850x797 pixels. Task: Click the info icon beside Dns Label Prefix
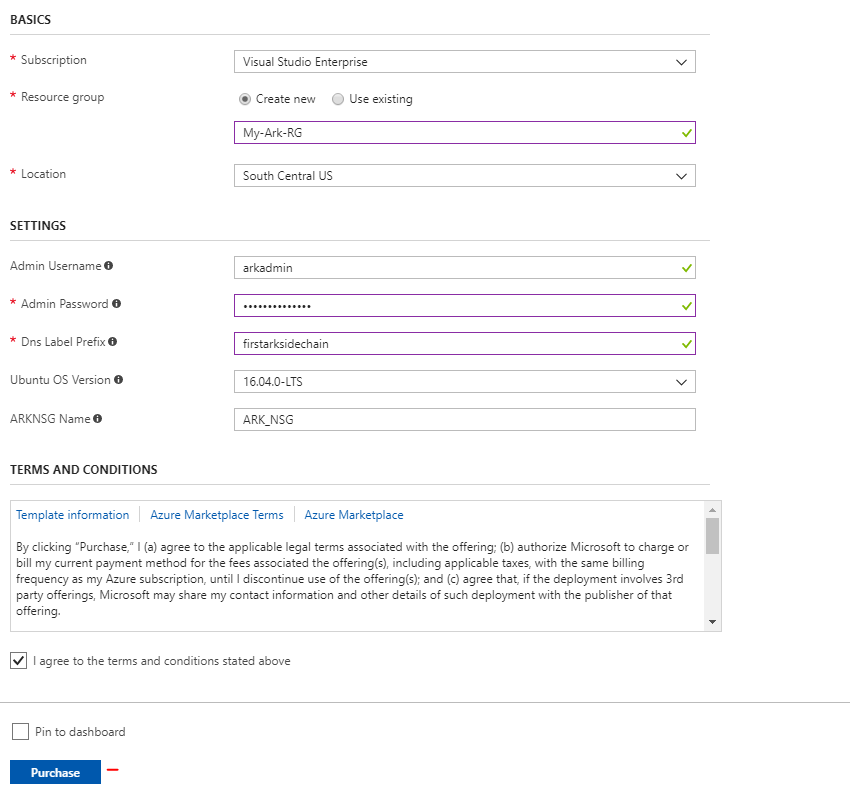112,342
